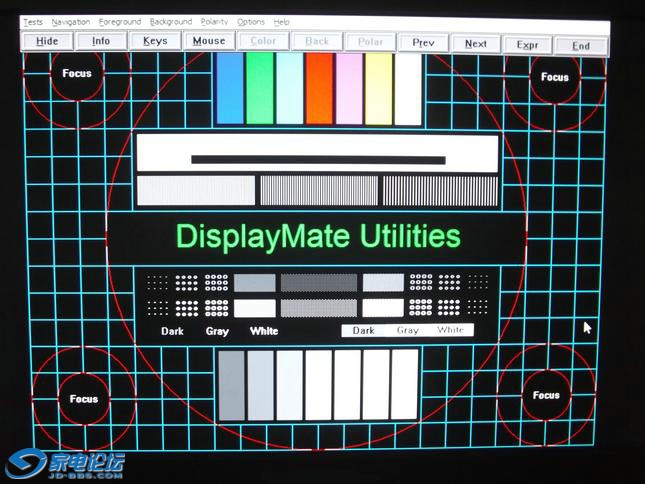Click the Mouse button
The width and height of the screenshot is (645, 484).
209,41
